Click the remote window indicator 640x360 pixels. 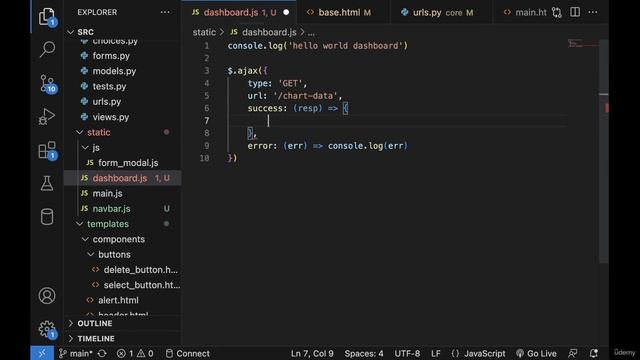pos(42,353)
